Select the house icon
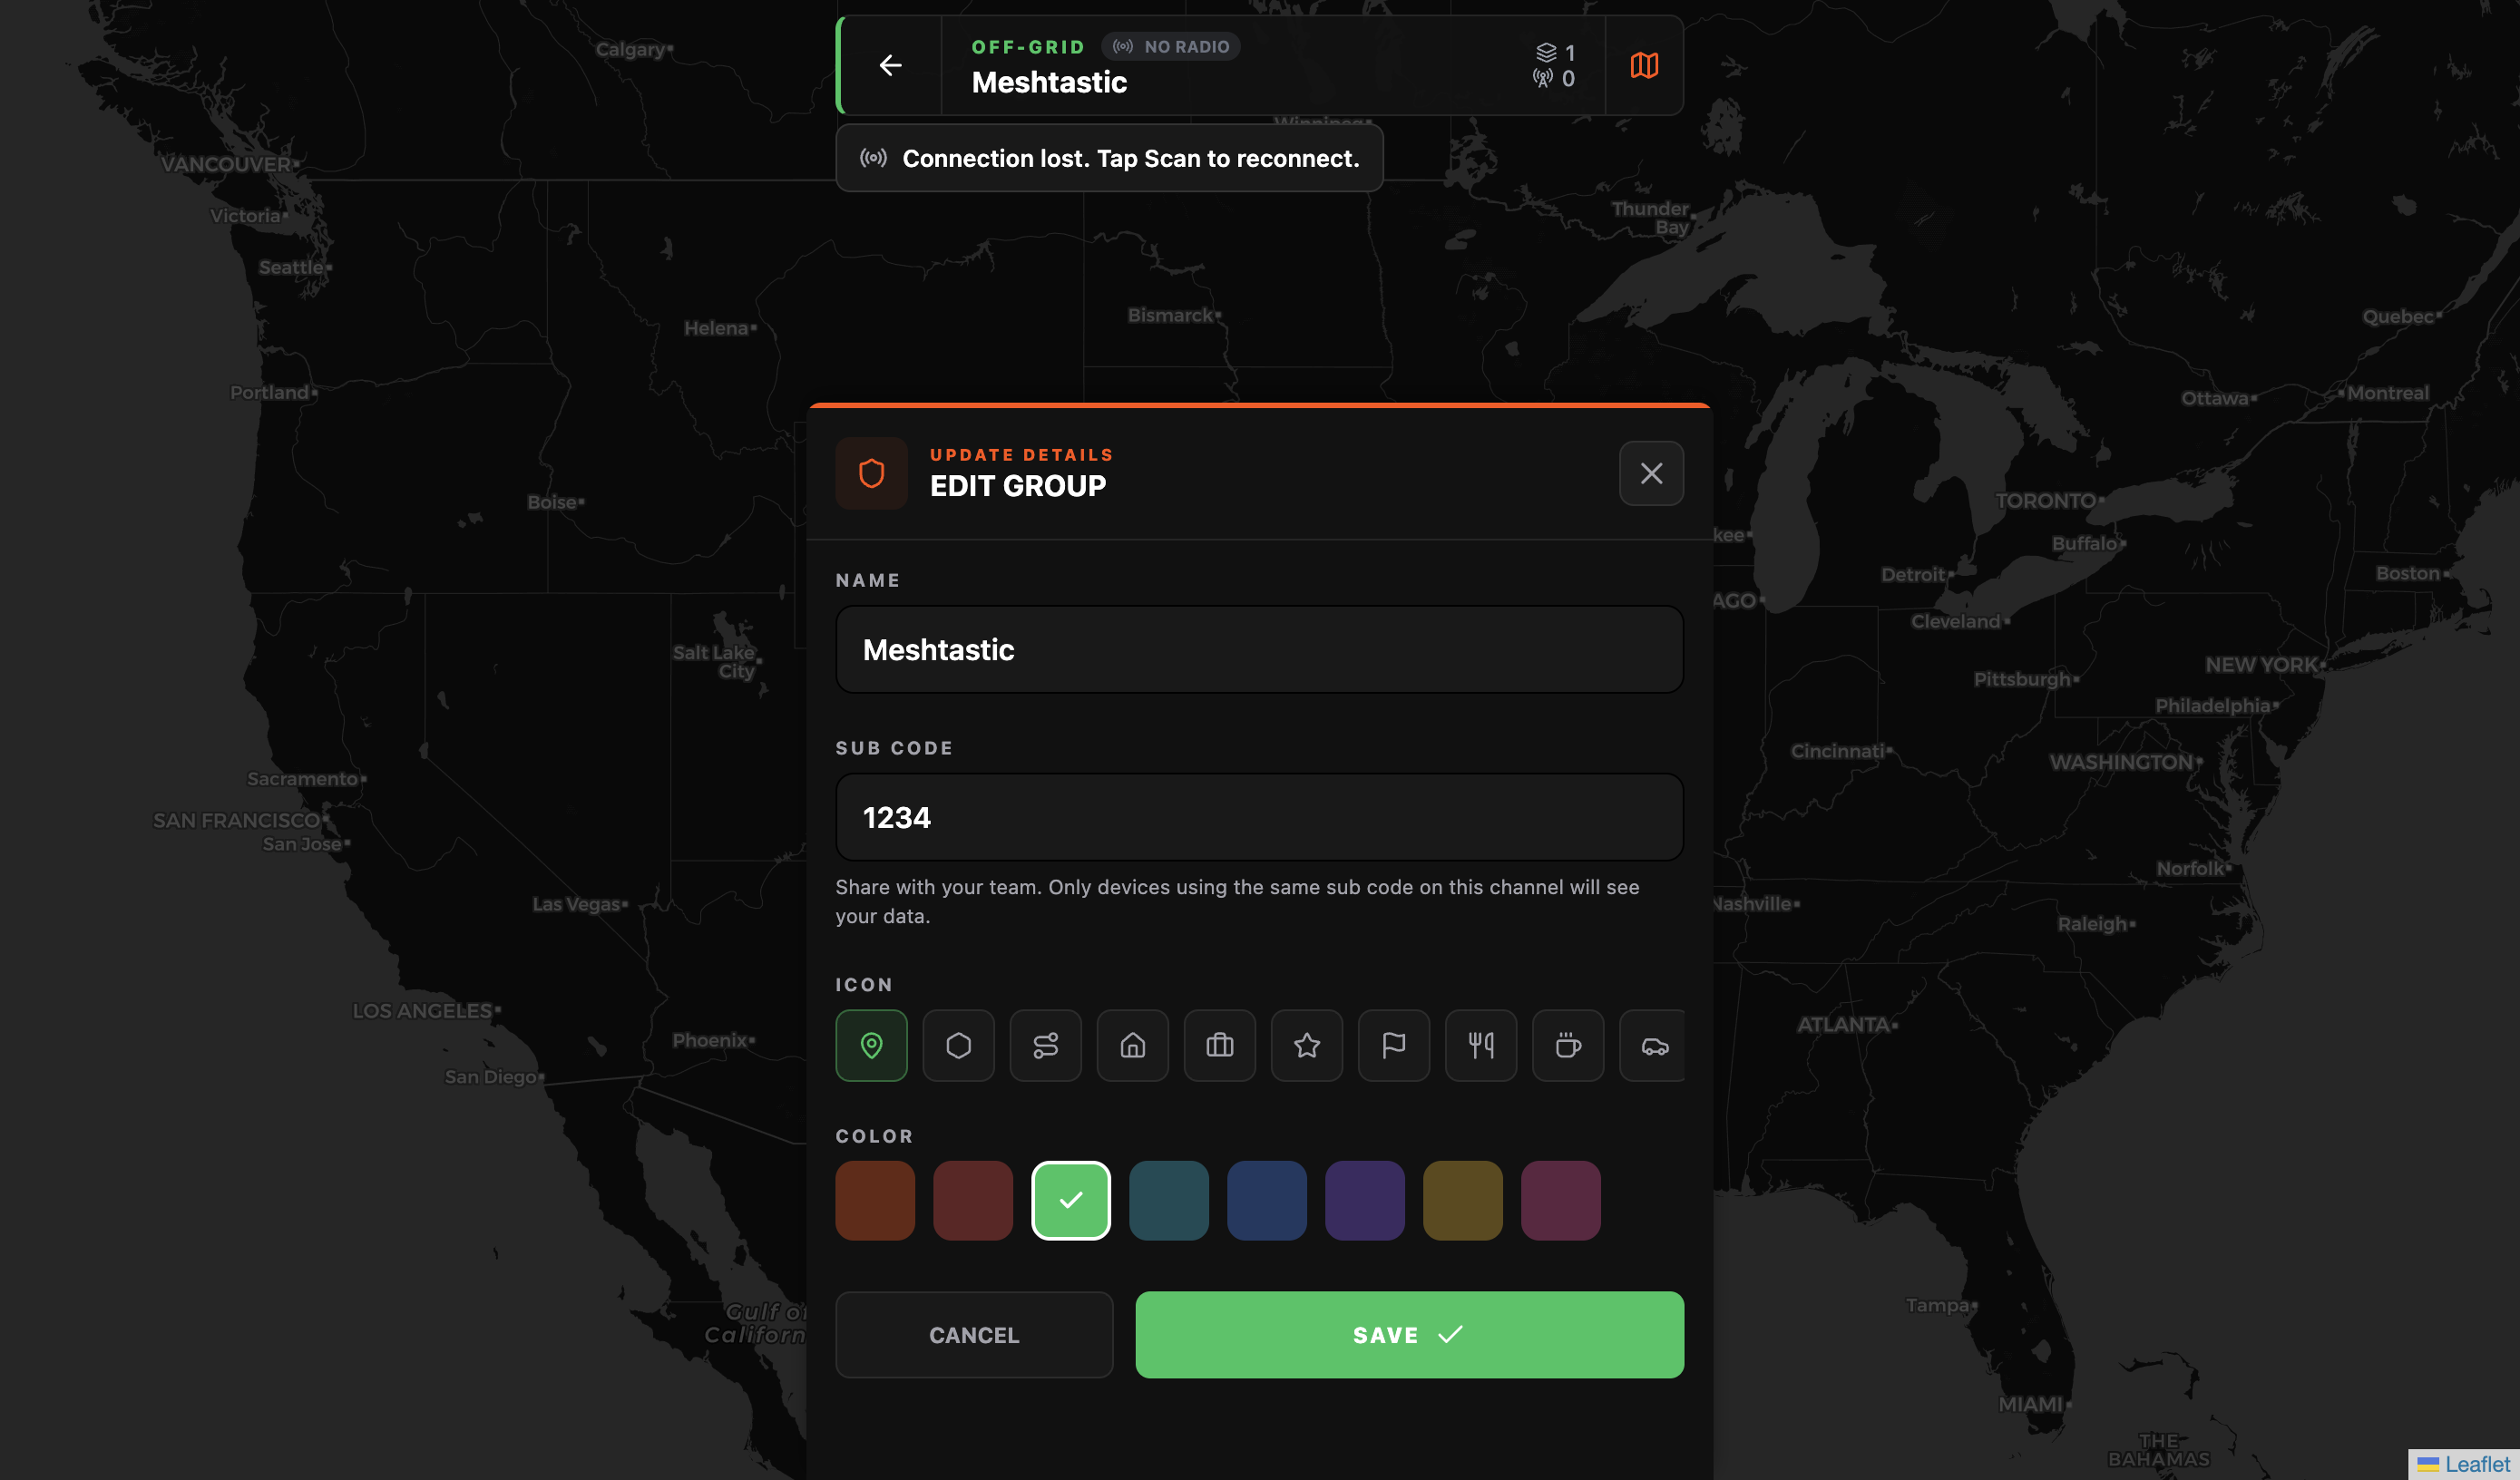Image resolution: width=2520 pixels, height=1480 pixels. (x=1132, y=1045)
